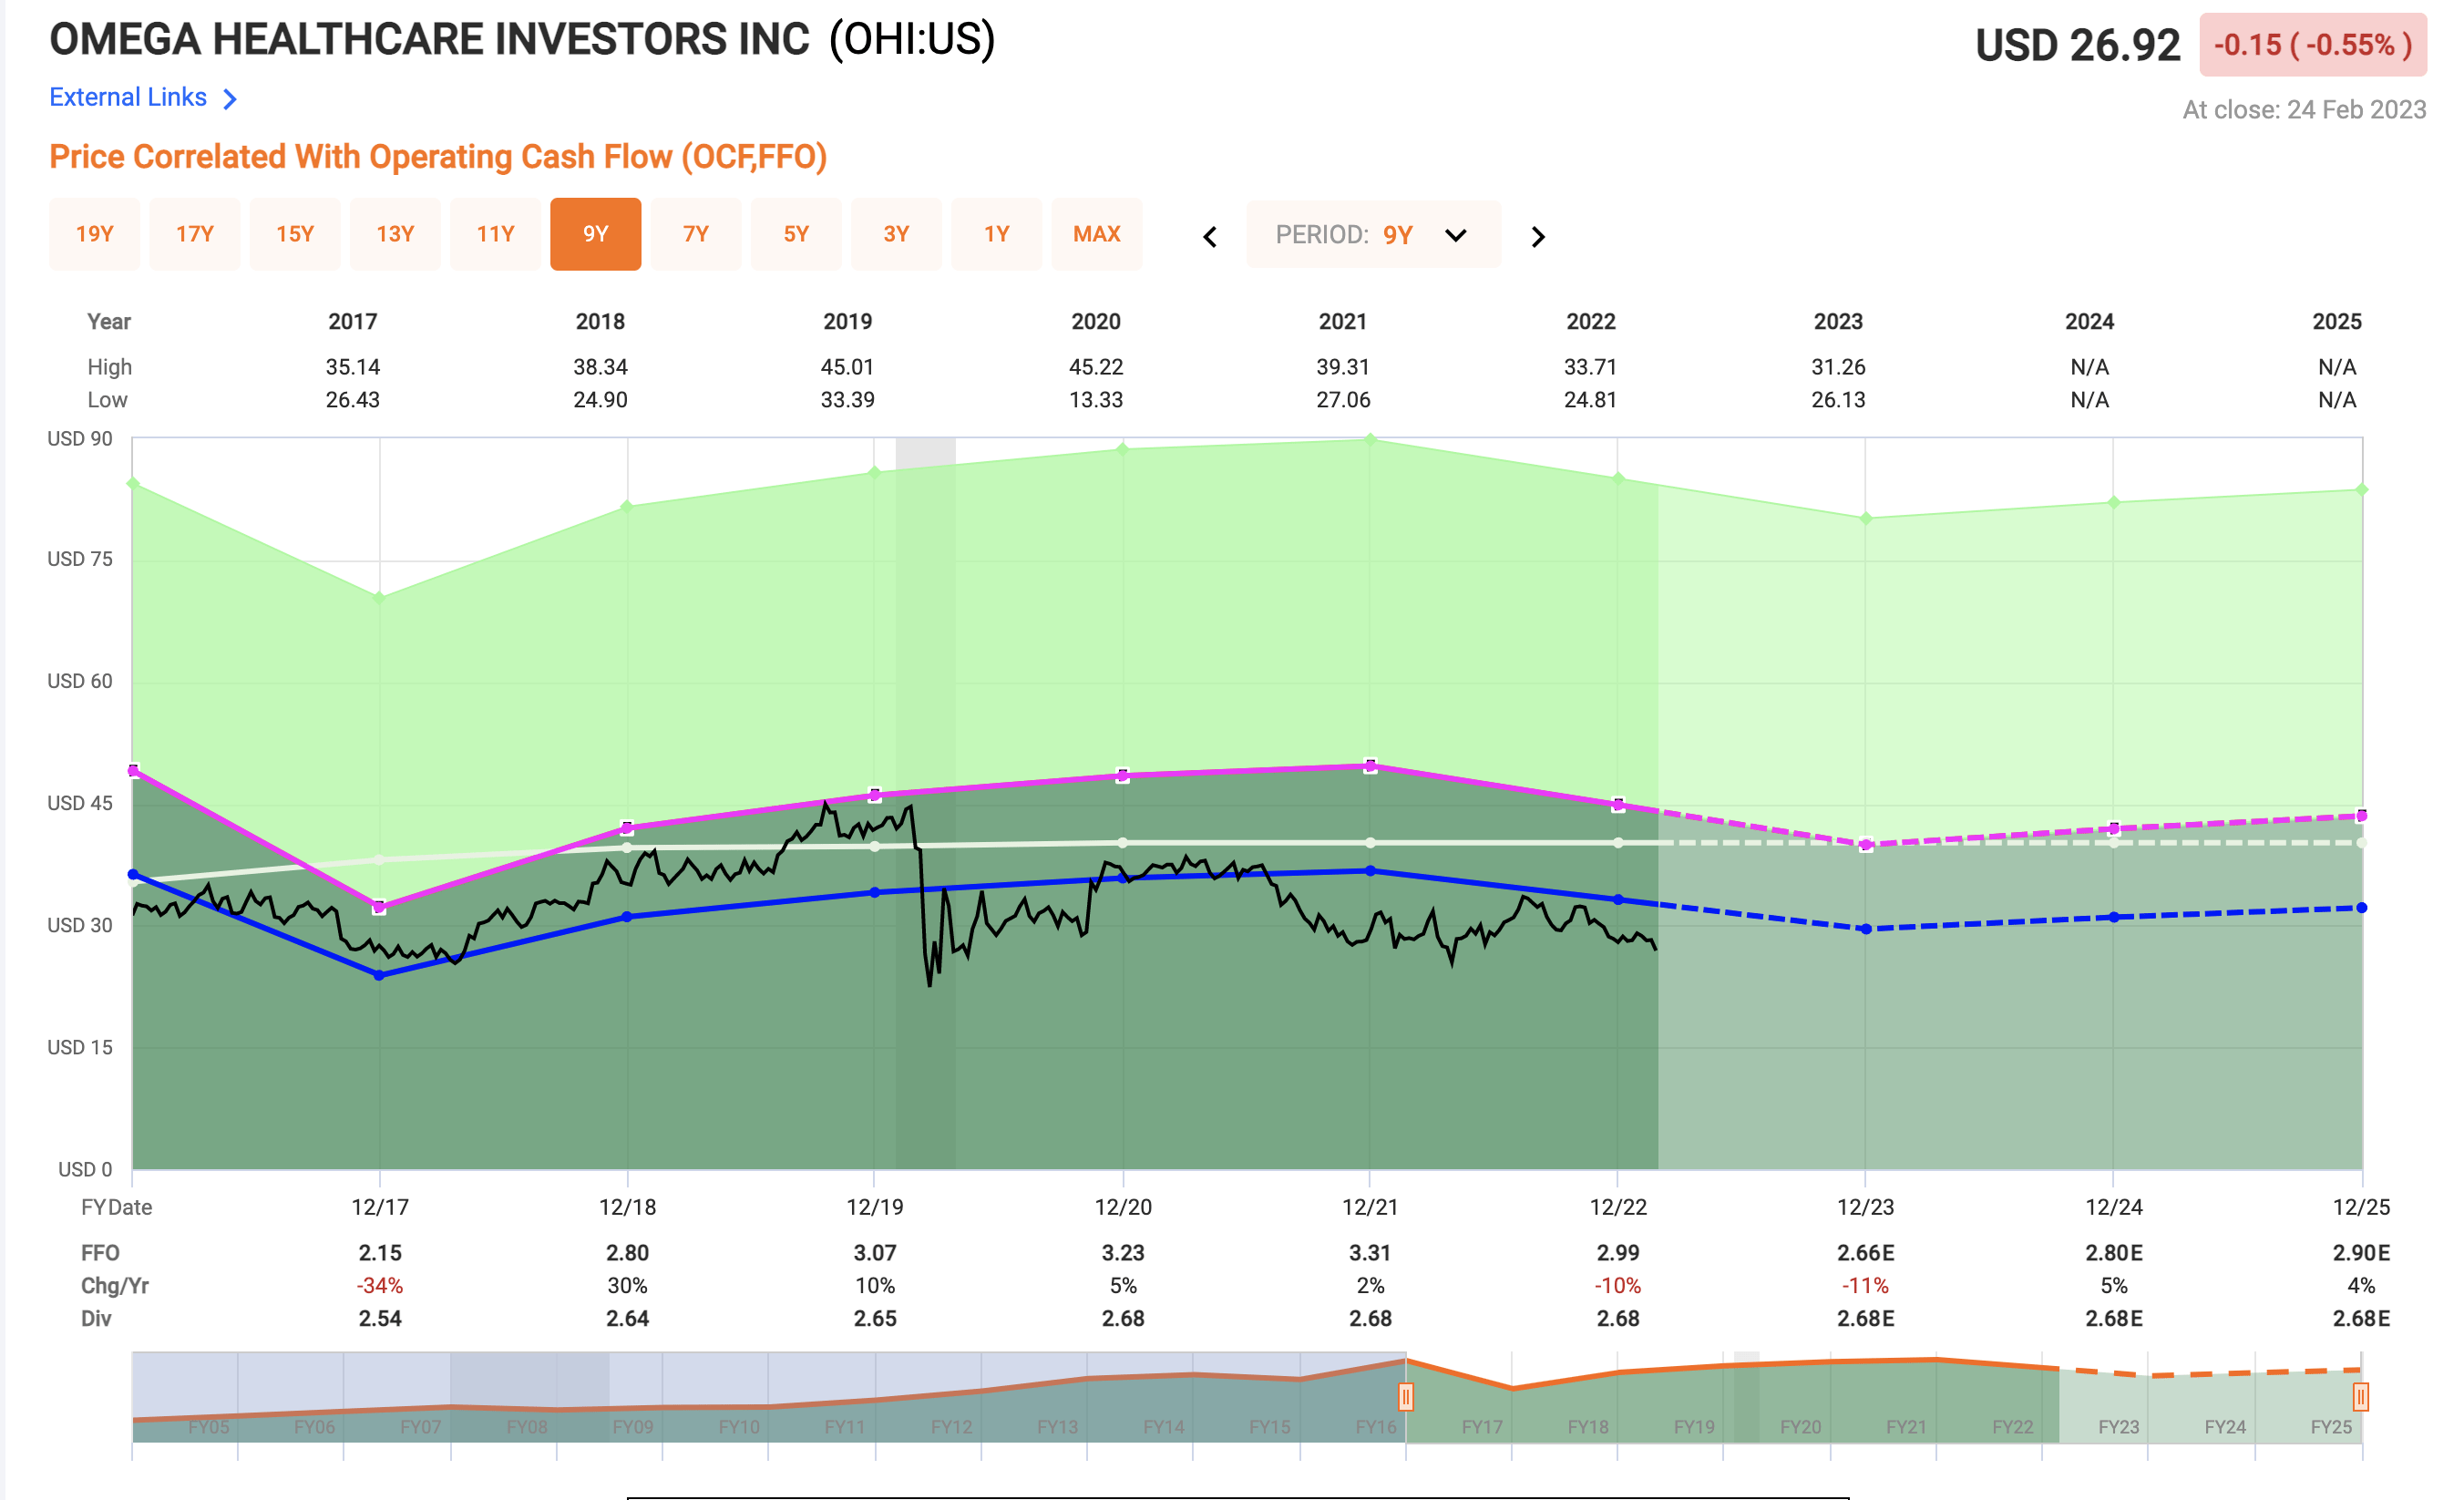Click the left arrow beside PERIOD selector
Image resolution: width=2464 pixels, height=1500 pixels.
click(1211, 237)
